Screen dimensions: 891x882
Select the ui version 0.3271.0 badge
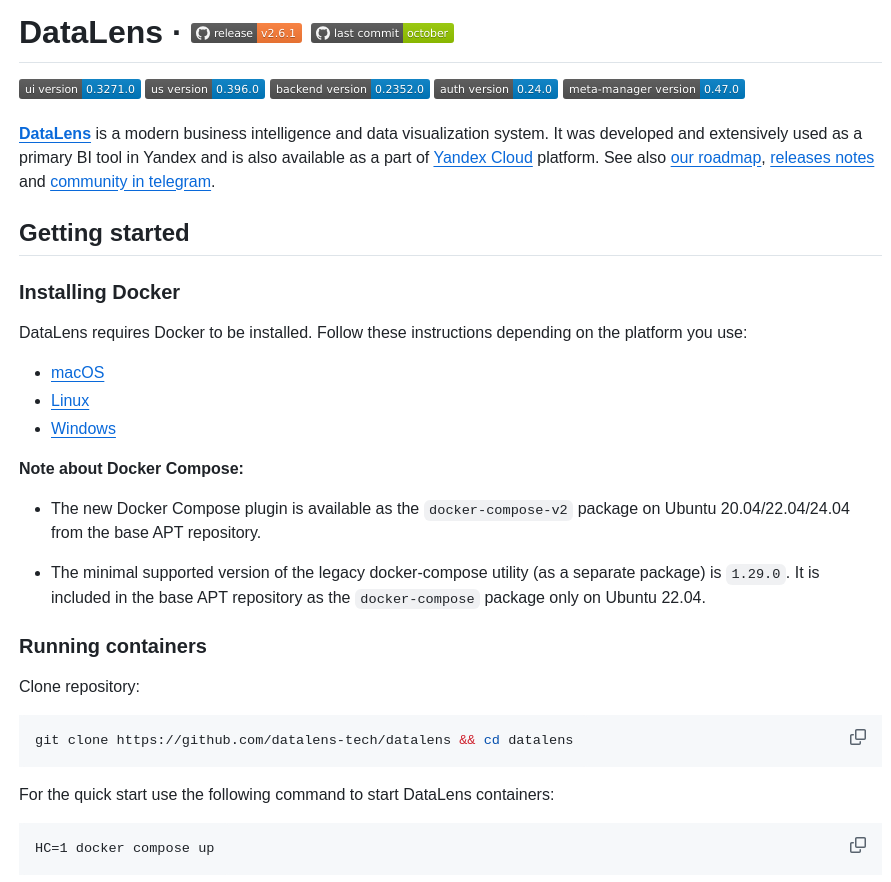pos(79,88)
